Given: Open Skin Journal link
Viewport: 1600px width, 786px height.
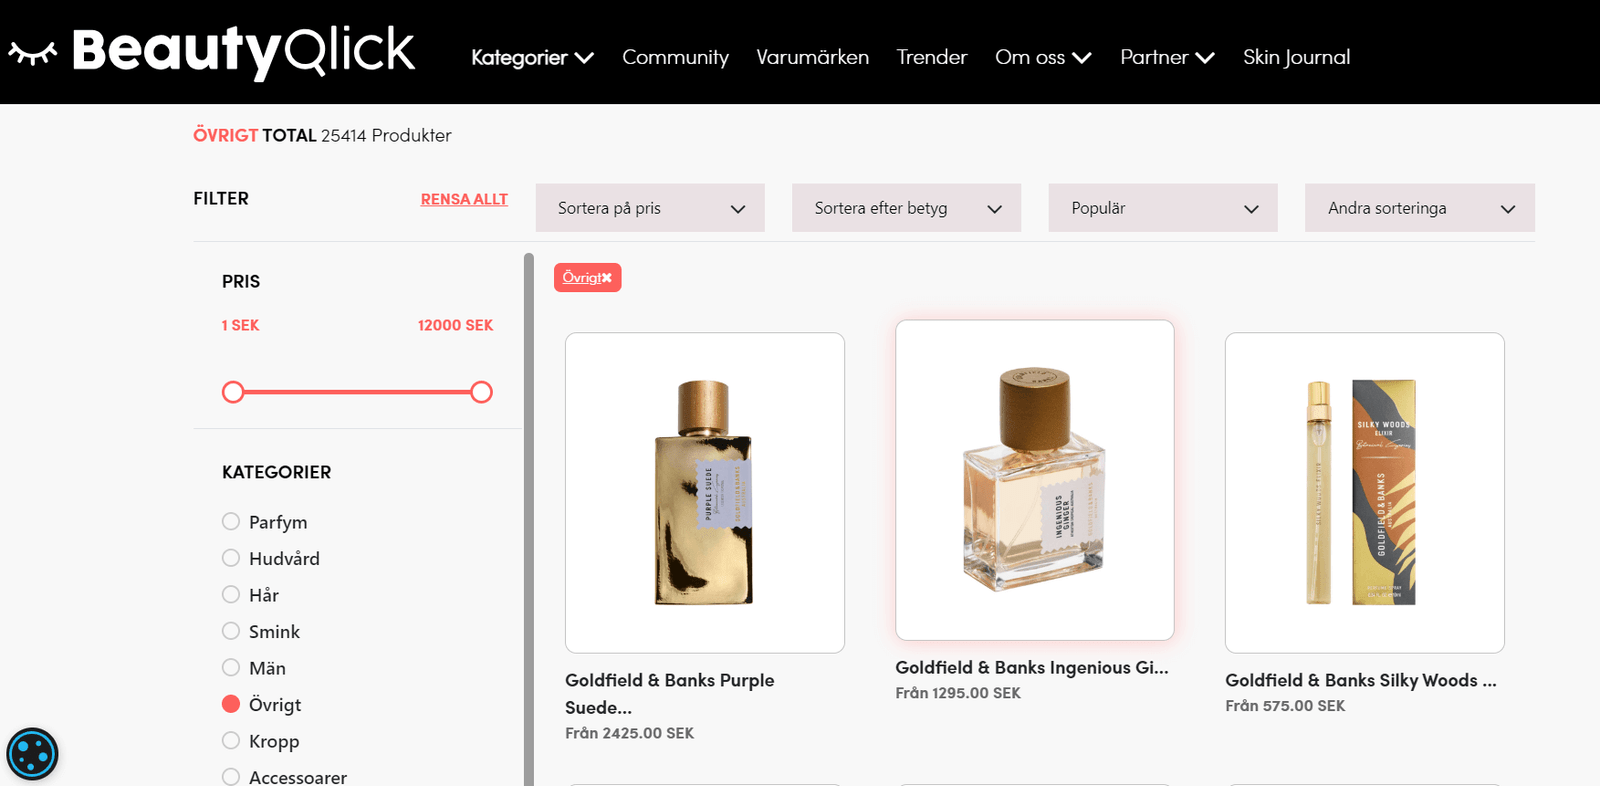Looking at the screenshot, I should (x=1296, y=58).
